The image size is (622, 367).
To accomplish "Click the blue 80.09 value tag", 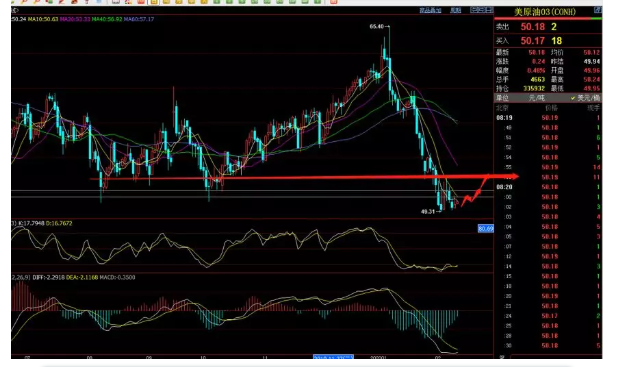I will pos(486,229).
